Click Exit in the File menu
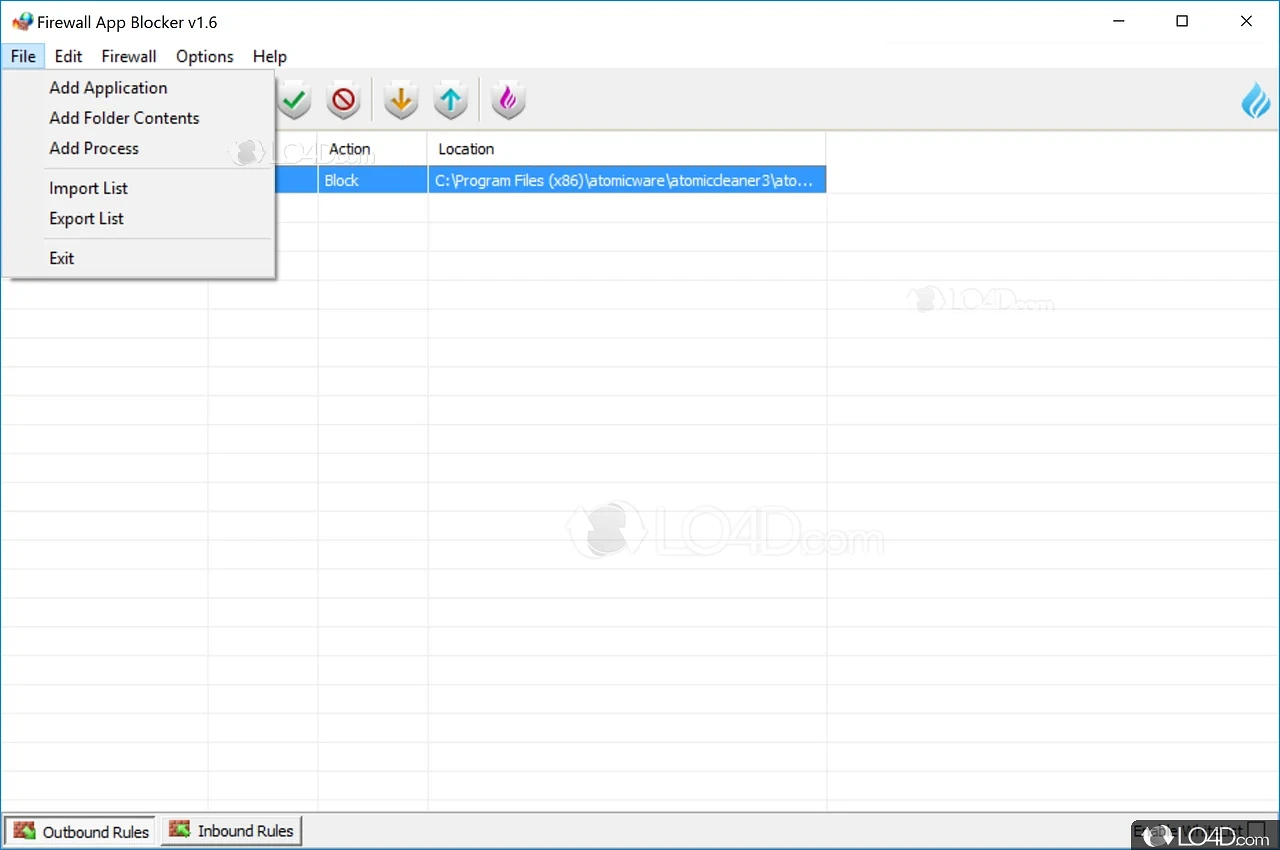The width and height of the screenshot is (1280, 850). 62,258
